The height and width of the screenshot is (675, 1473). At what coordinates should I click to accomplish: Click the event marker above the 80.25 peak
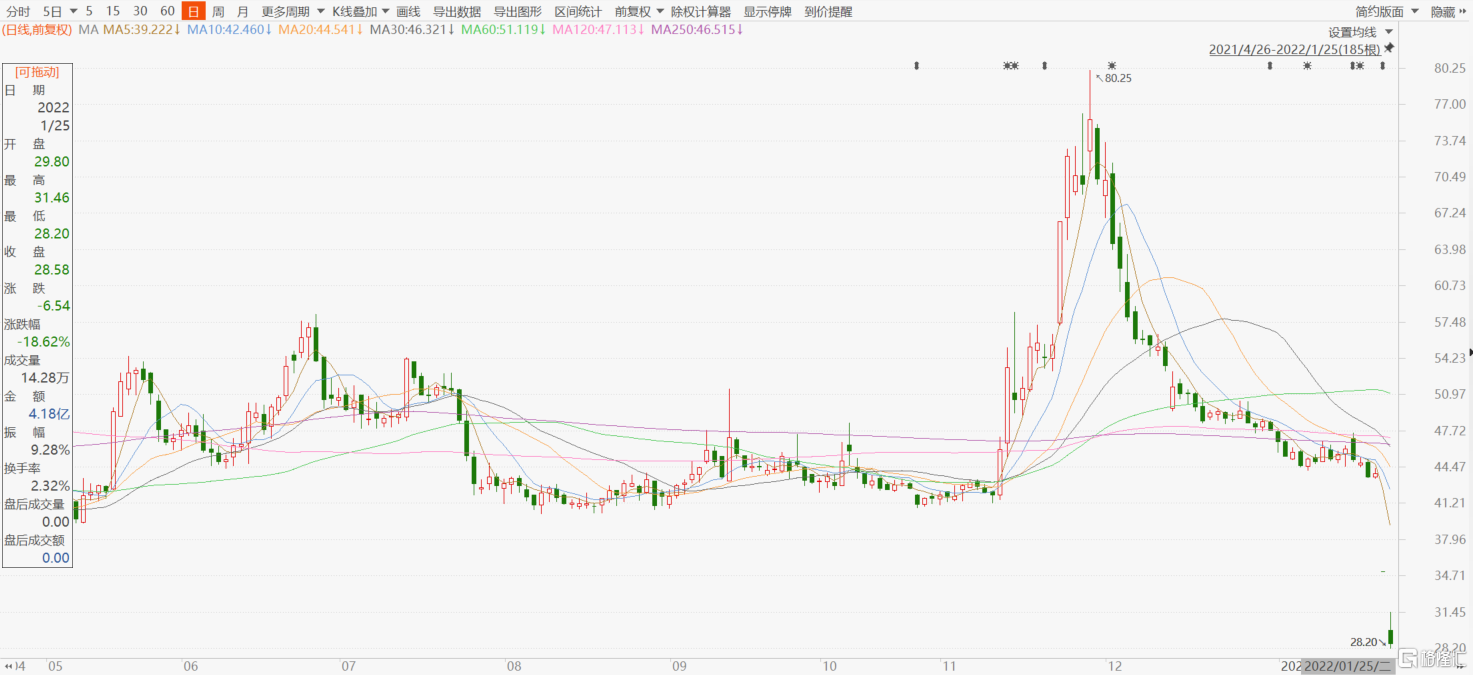(x=1111, y=66)
